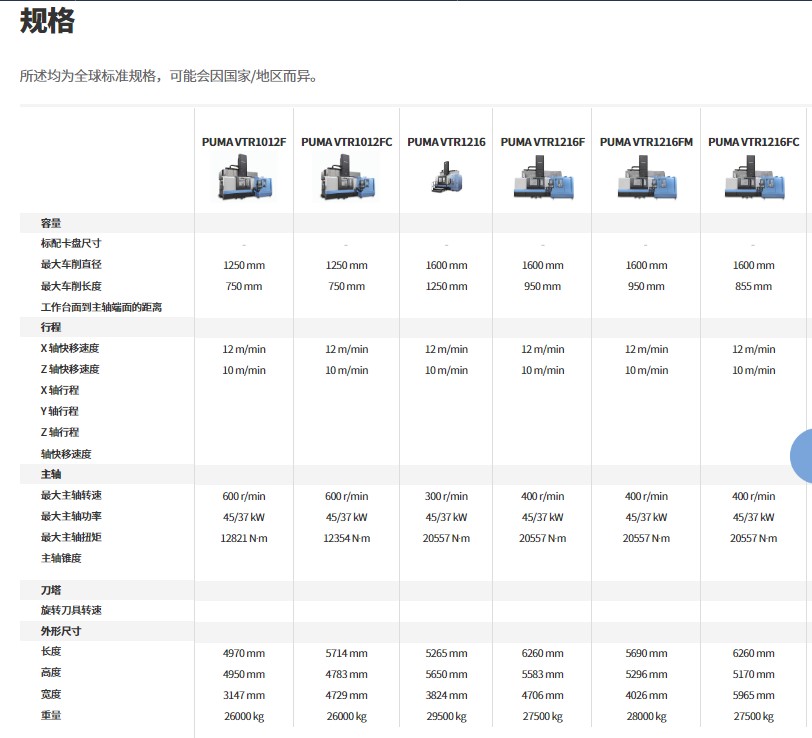This screenshot has height=738, width=812.
Task: Click the 4729 mm width value
Action: 346,696
